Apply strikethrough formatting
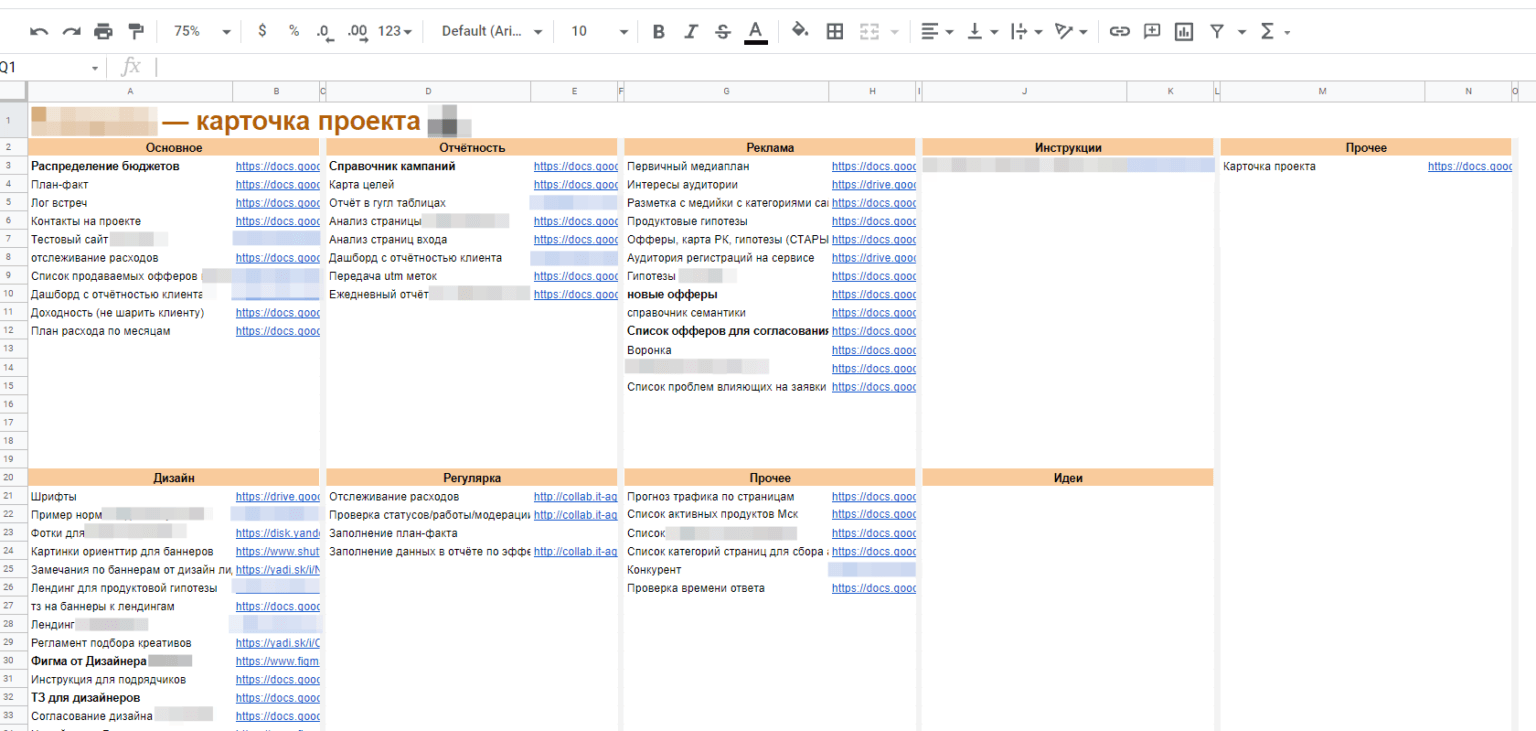The image size is (1536, 731). 723,31
